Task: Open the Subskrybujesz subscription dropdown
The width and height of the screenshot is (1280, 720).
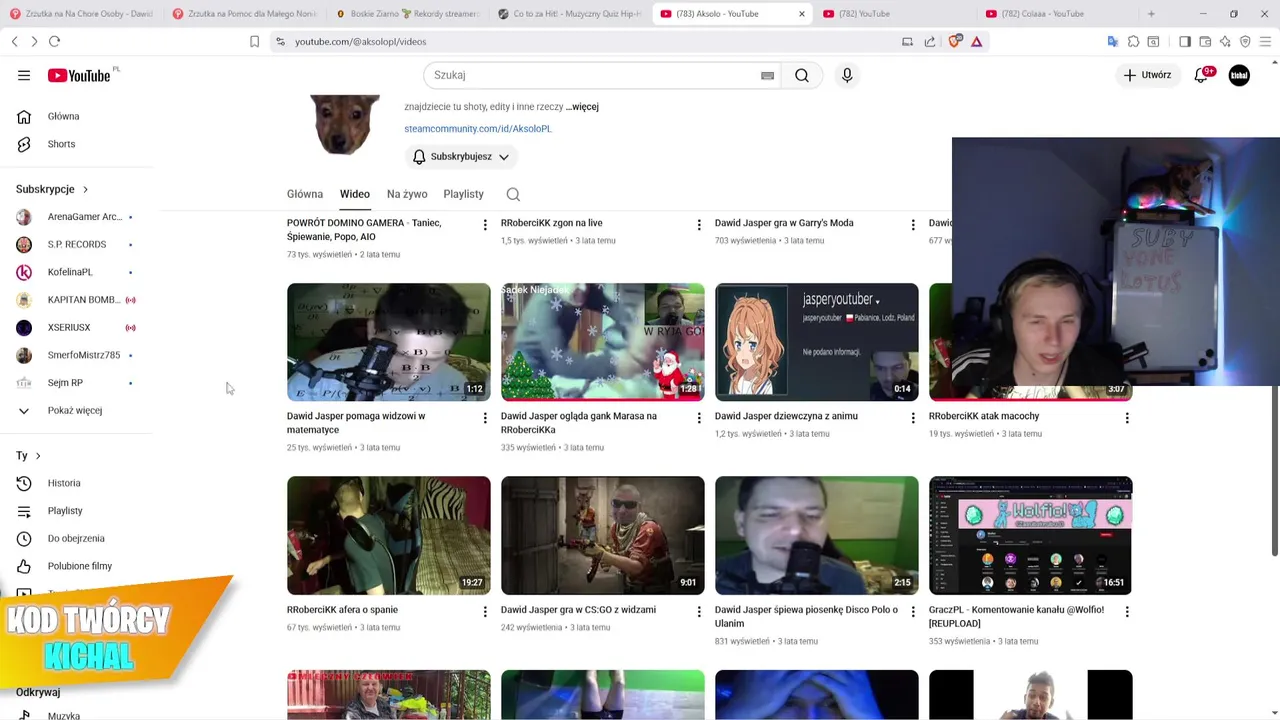Action: tap(461, 157)
